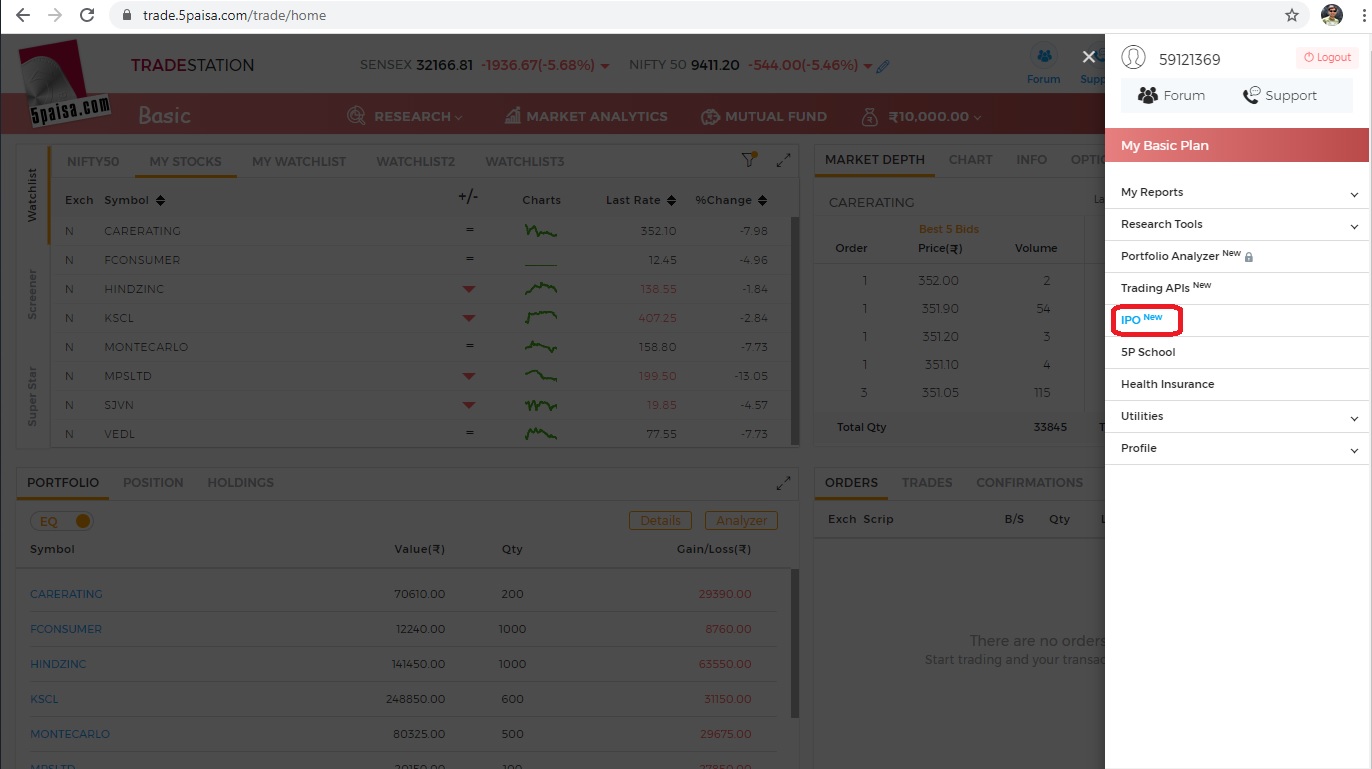This screenshot has height=769, width=1372.
Task: Click the MONTECARLO portfolio link
Action: coord(70,734)
